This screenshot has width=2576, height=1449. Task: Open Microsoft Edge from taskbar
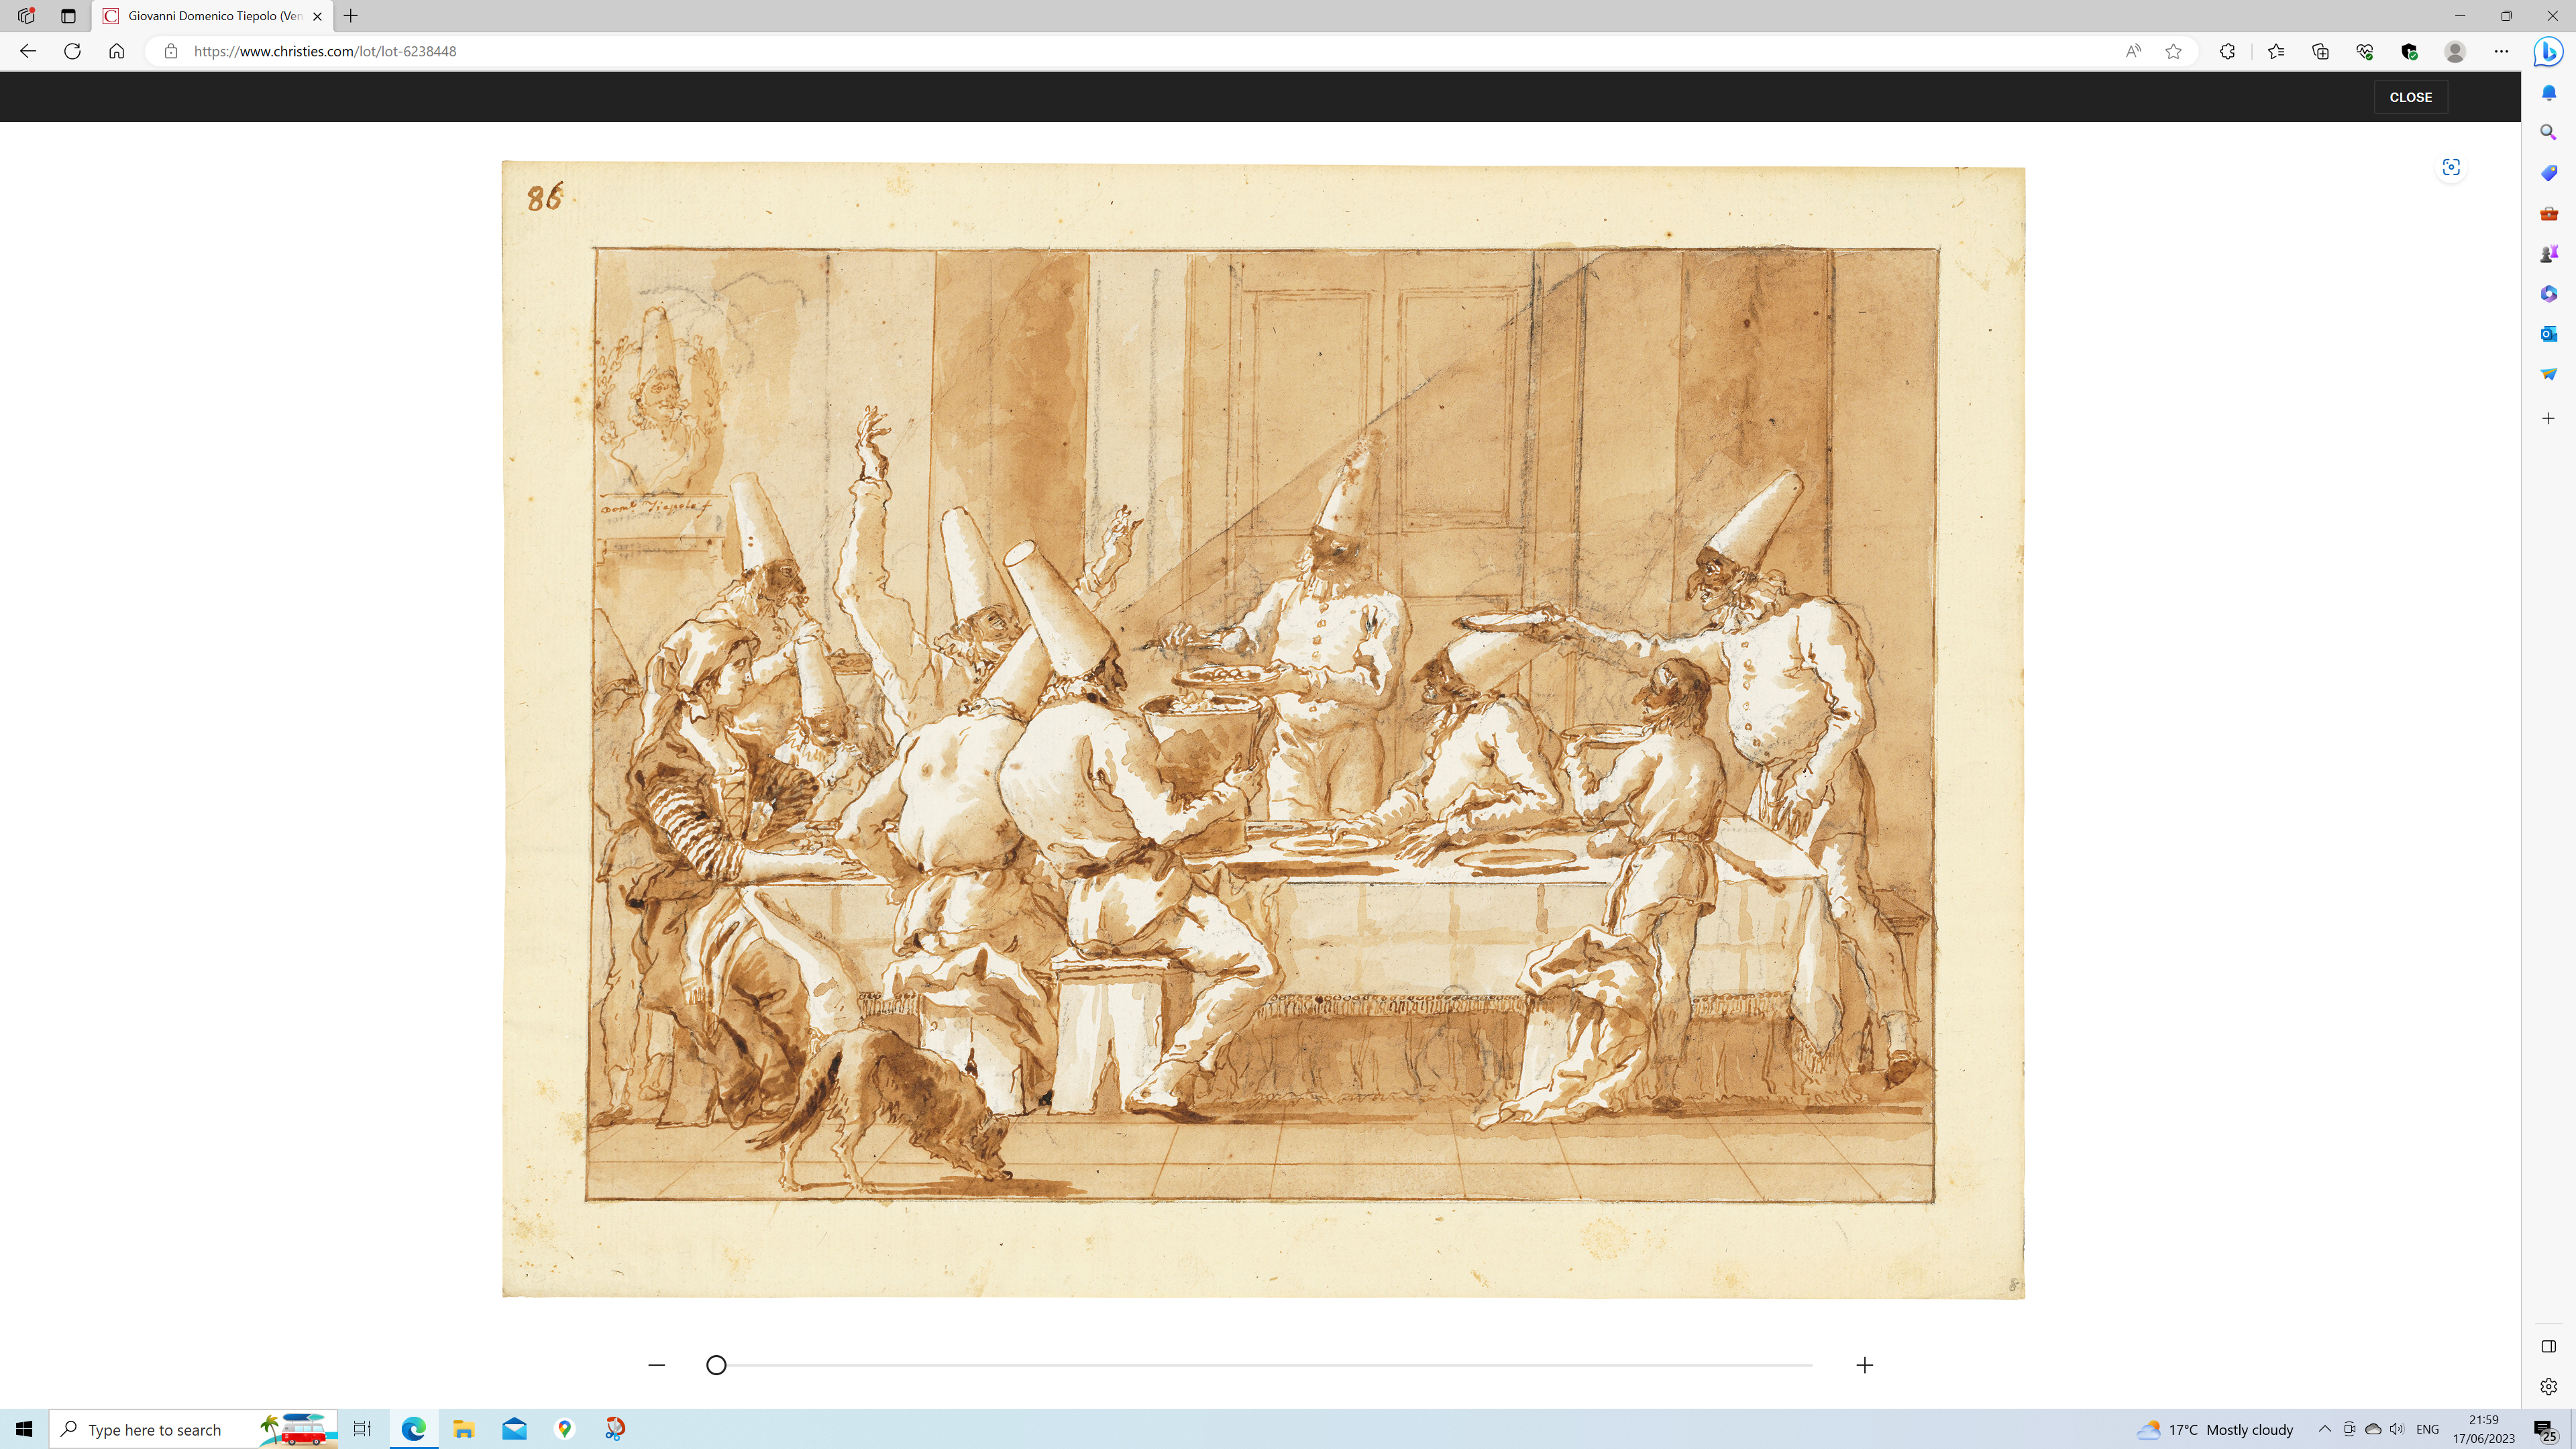(x=413, y=1429)
